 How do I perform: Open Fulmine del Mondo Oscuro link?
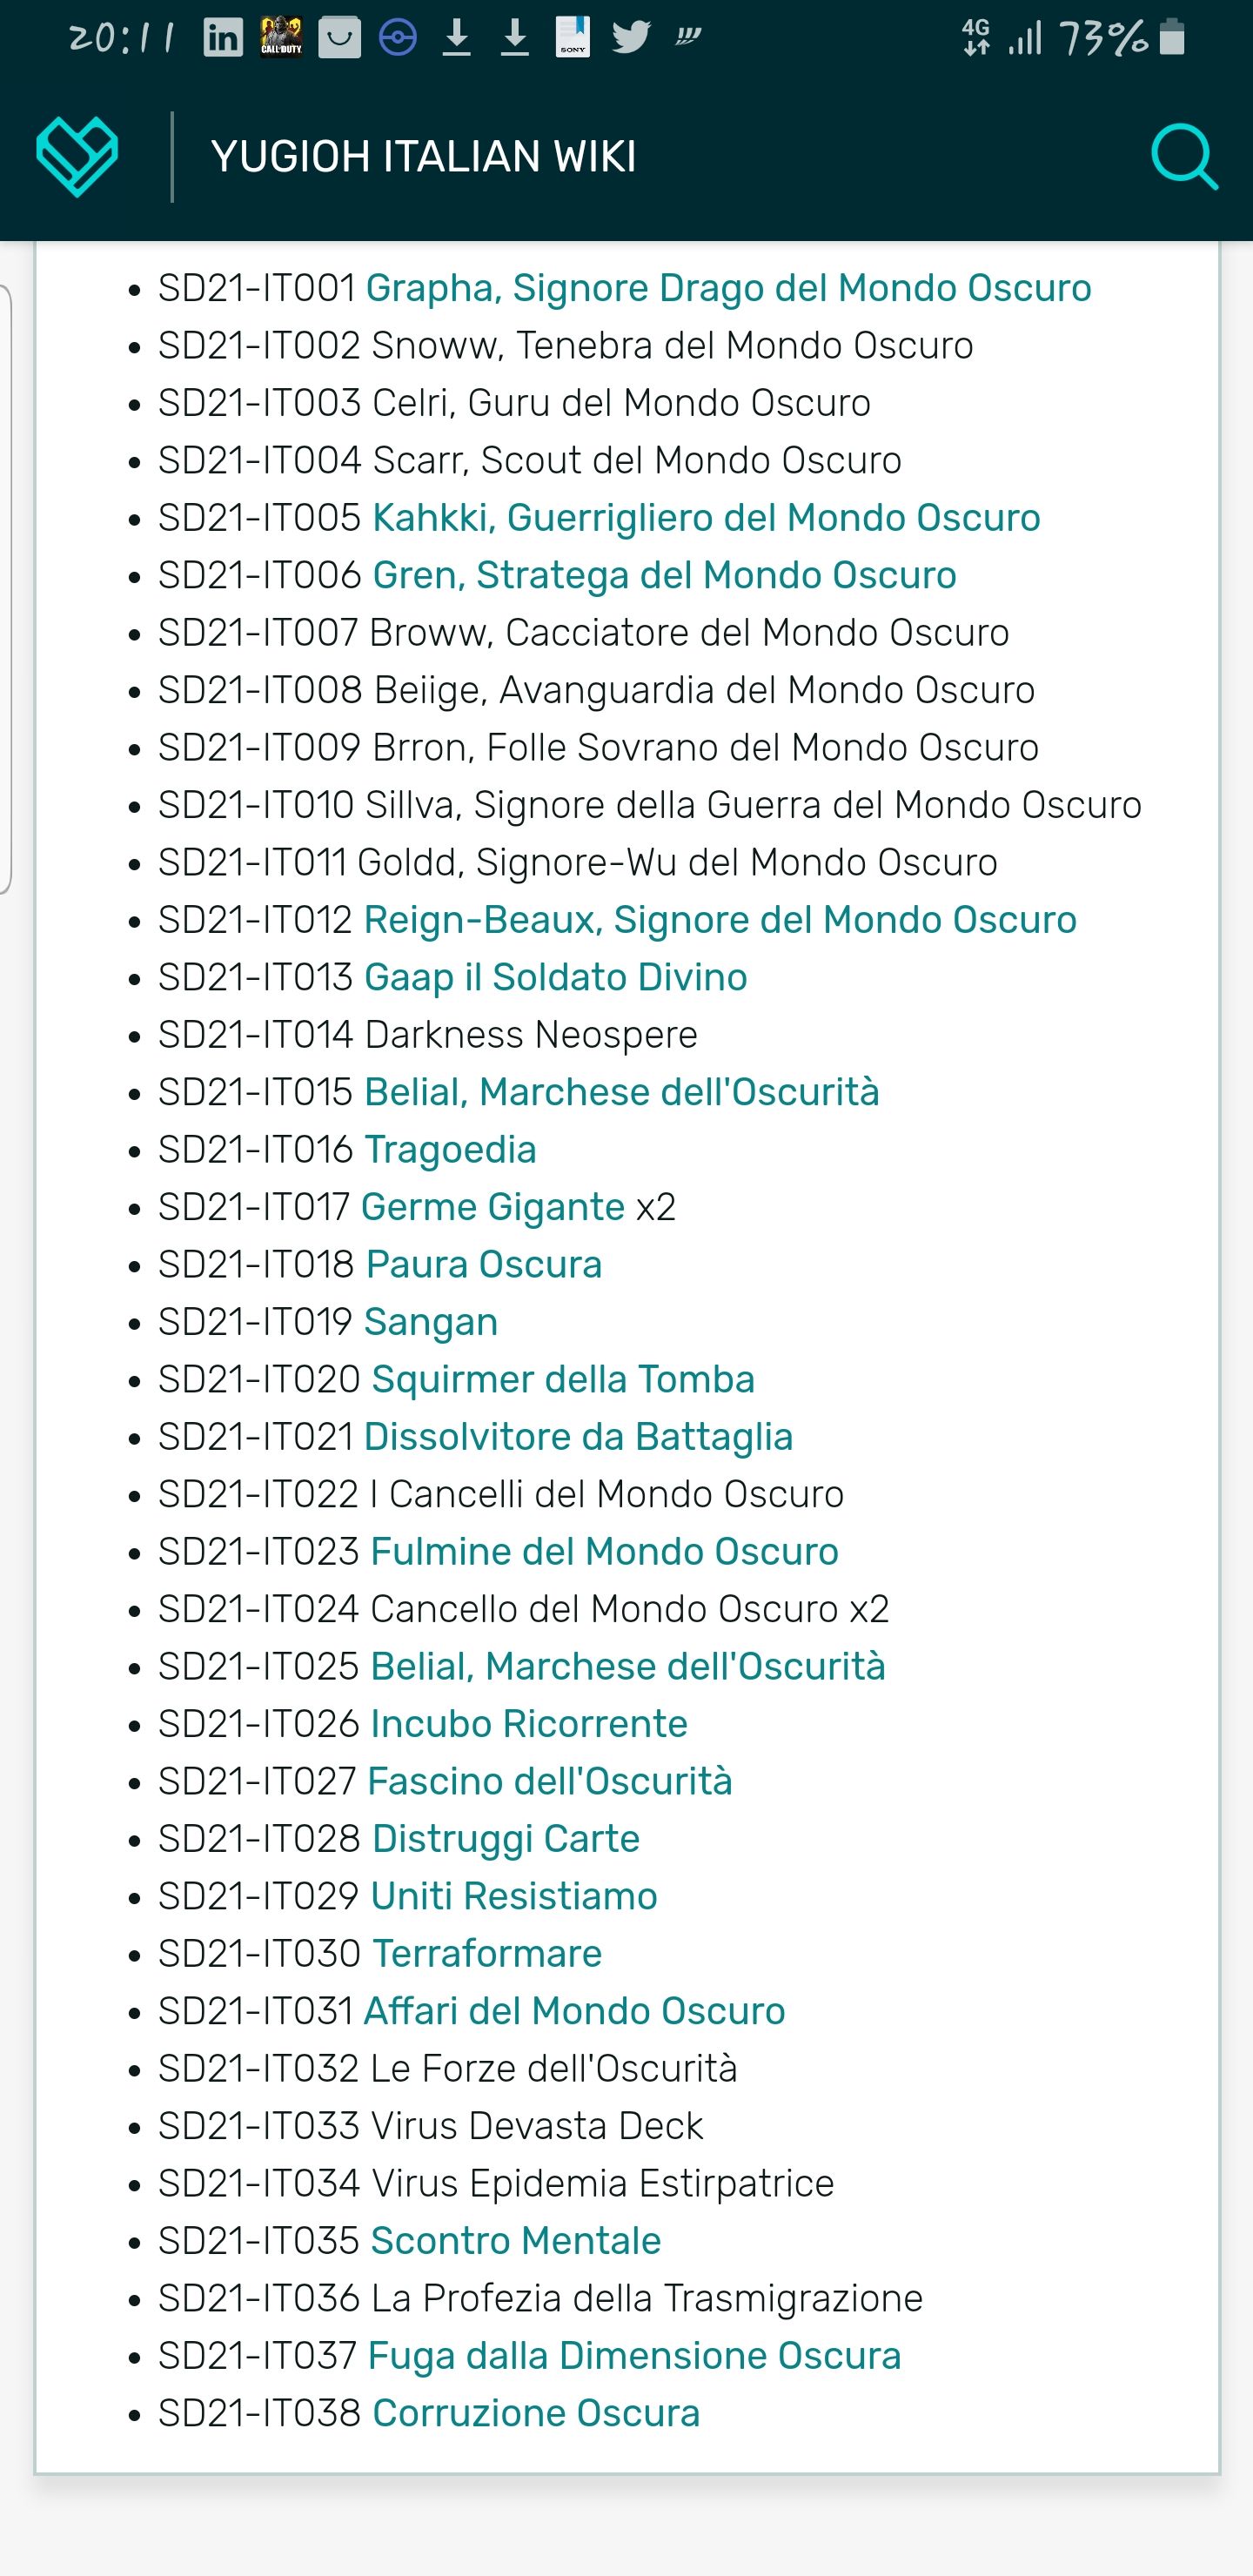604,1551
